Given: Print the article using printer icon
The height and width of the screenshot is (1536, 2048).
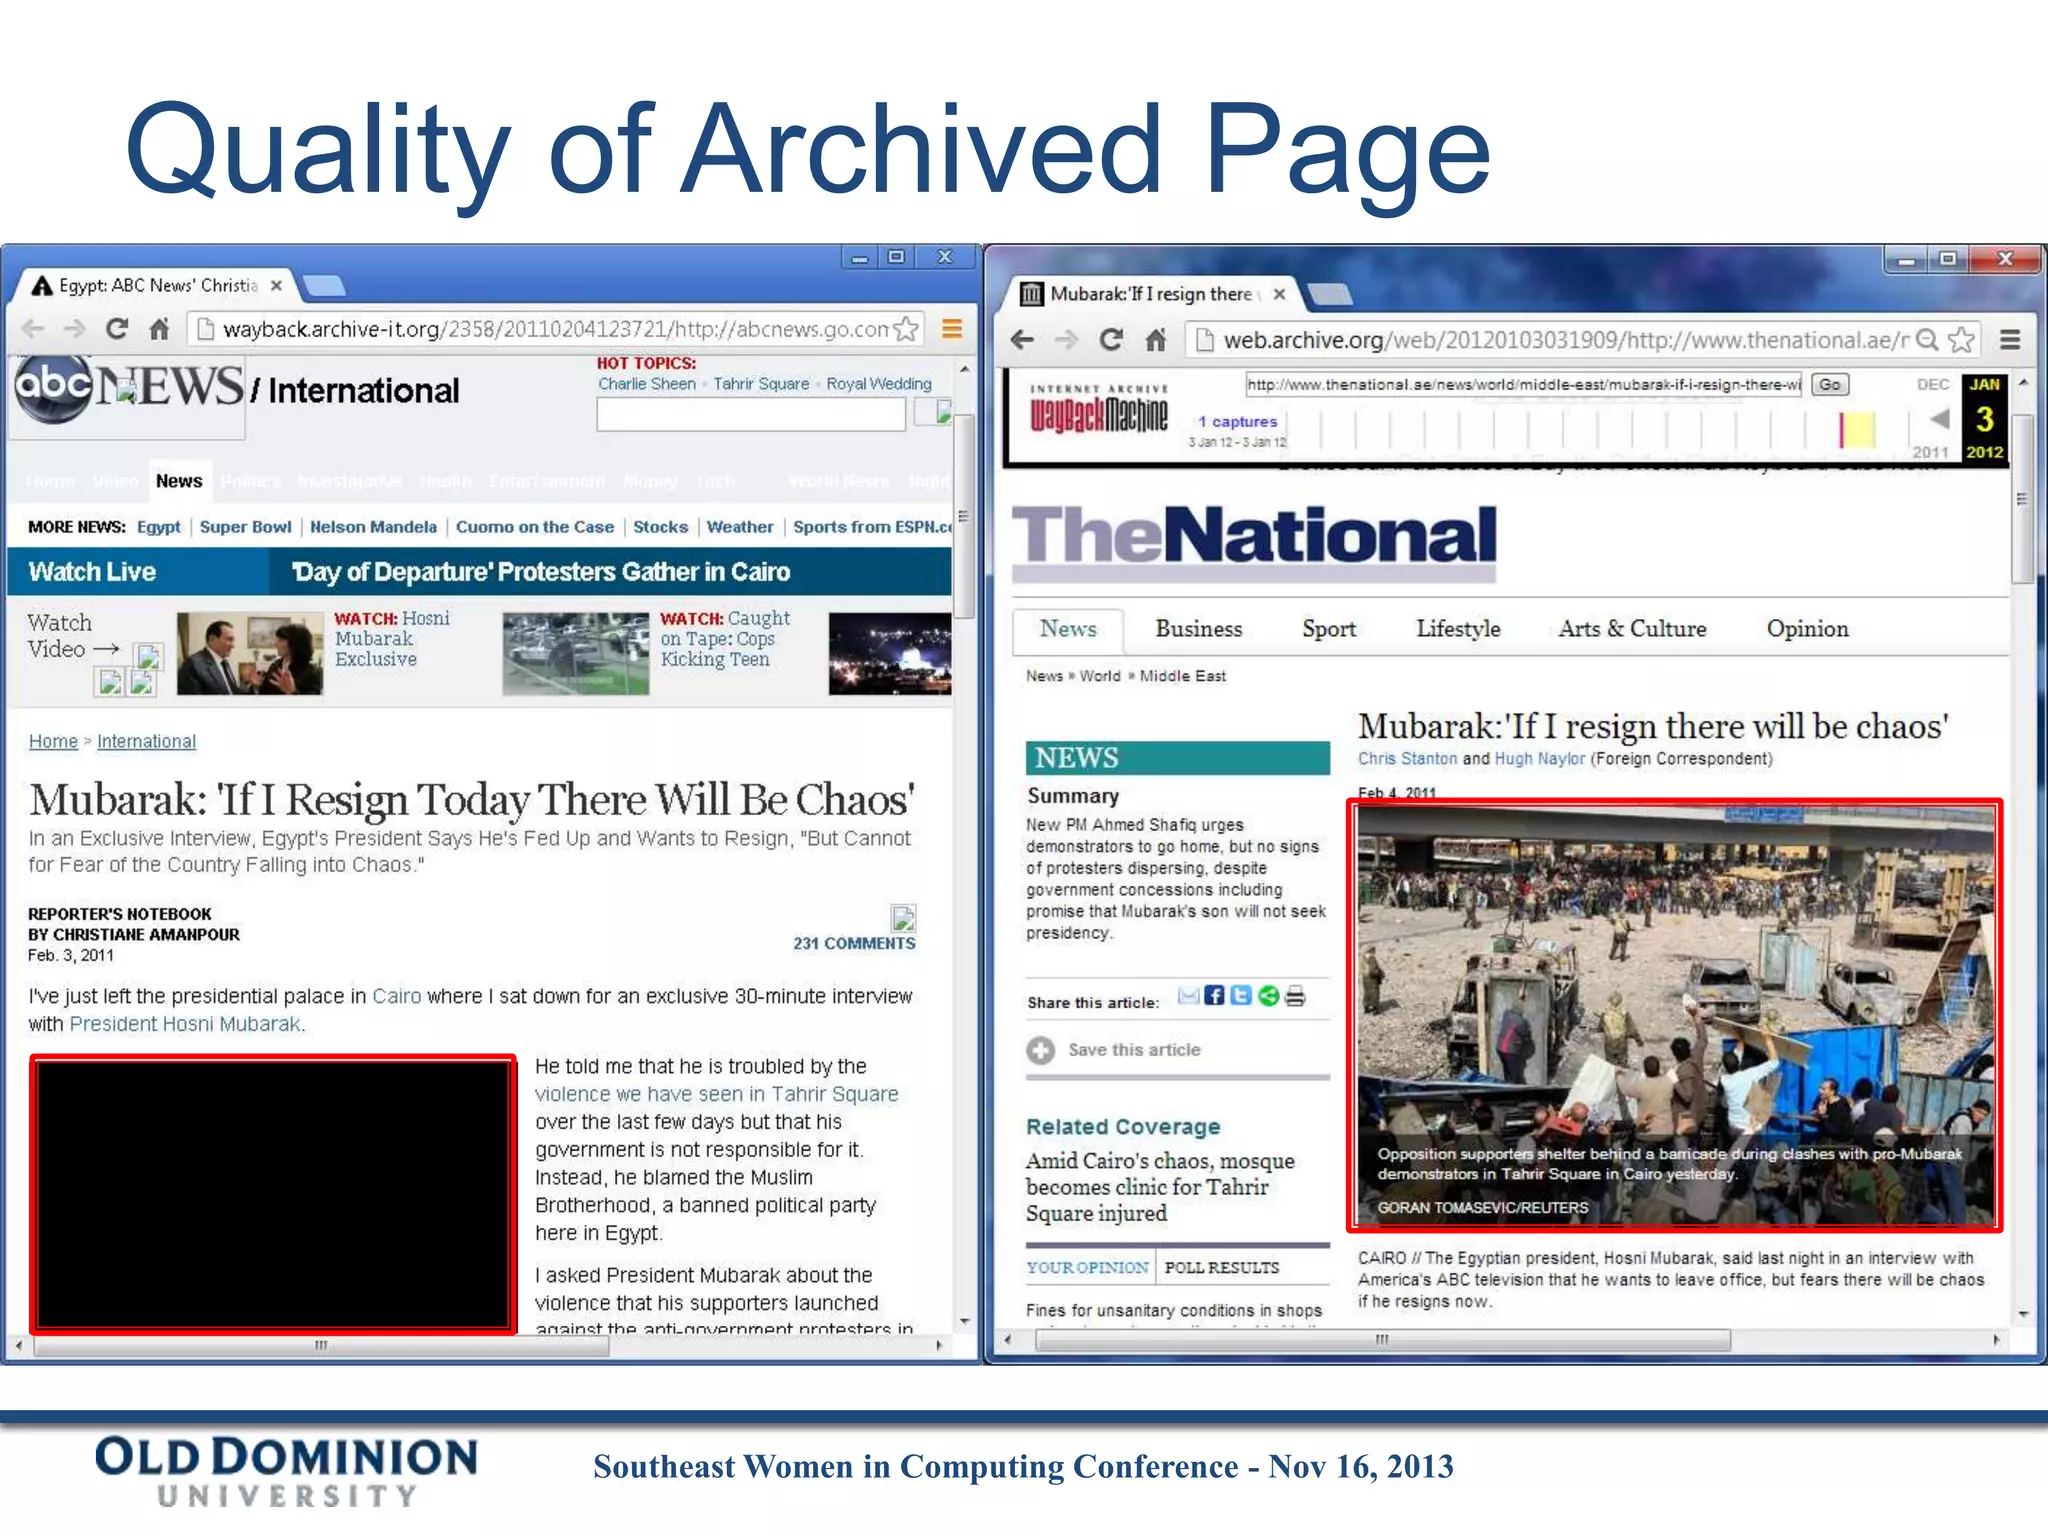Looking at the screenshot, I should click(1295, 996).
